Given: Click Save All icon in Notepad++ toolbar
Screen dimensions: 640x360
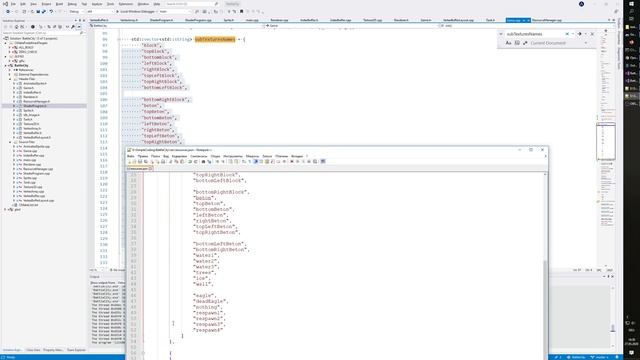Looking at the screenshot, I should [x=146, y=162].
